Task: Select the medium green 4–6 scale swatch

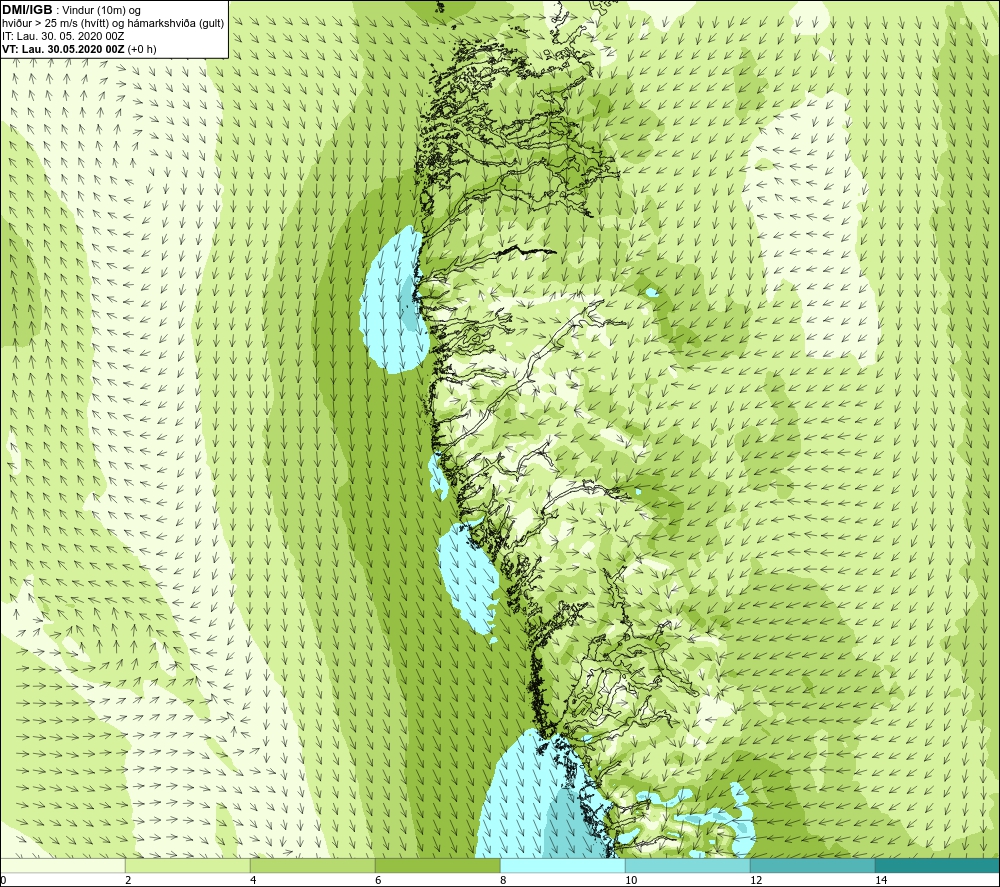Action: [x=312, y=866]
